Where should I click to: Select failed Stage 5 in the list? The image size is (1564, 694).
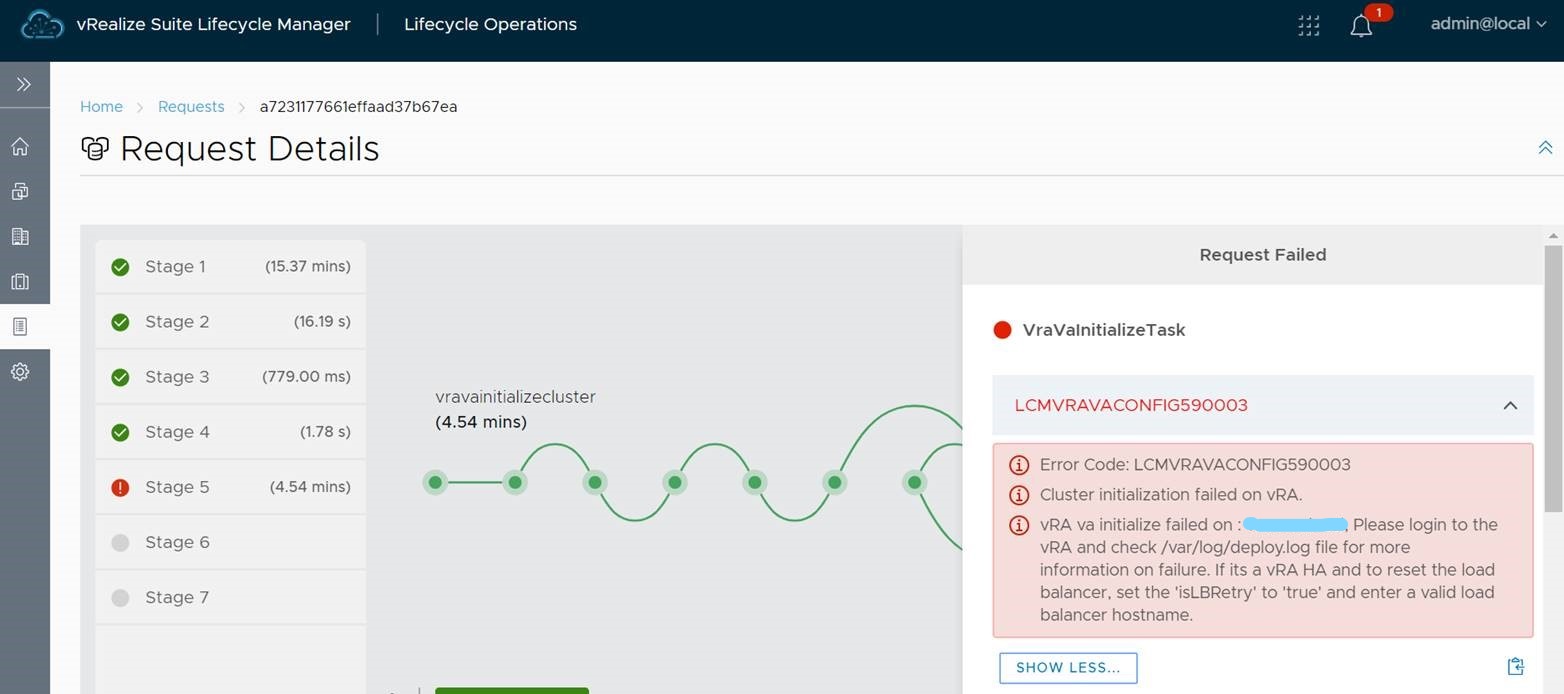(230, 487)
